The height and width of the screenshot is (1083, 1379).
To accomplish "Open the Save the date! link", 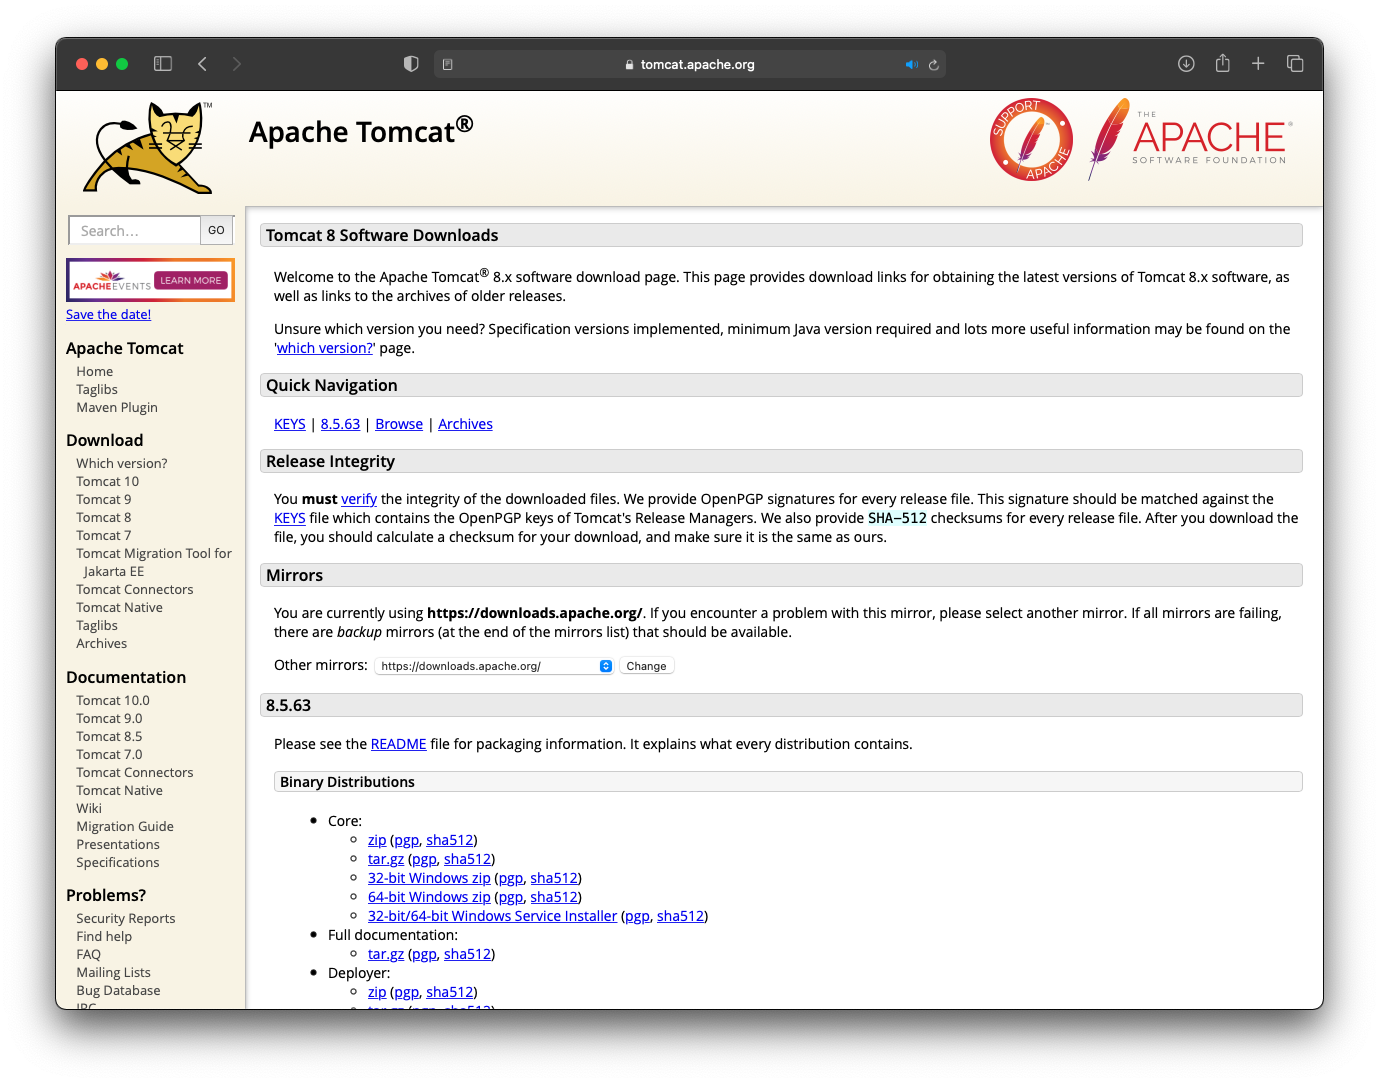I will pyautogui.click(x=108, y=314).
